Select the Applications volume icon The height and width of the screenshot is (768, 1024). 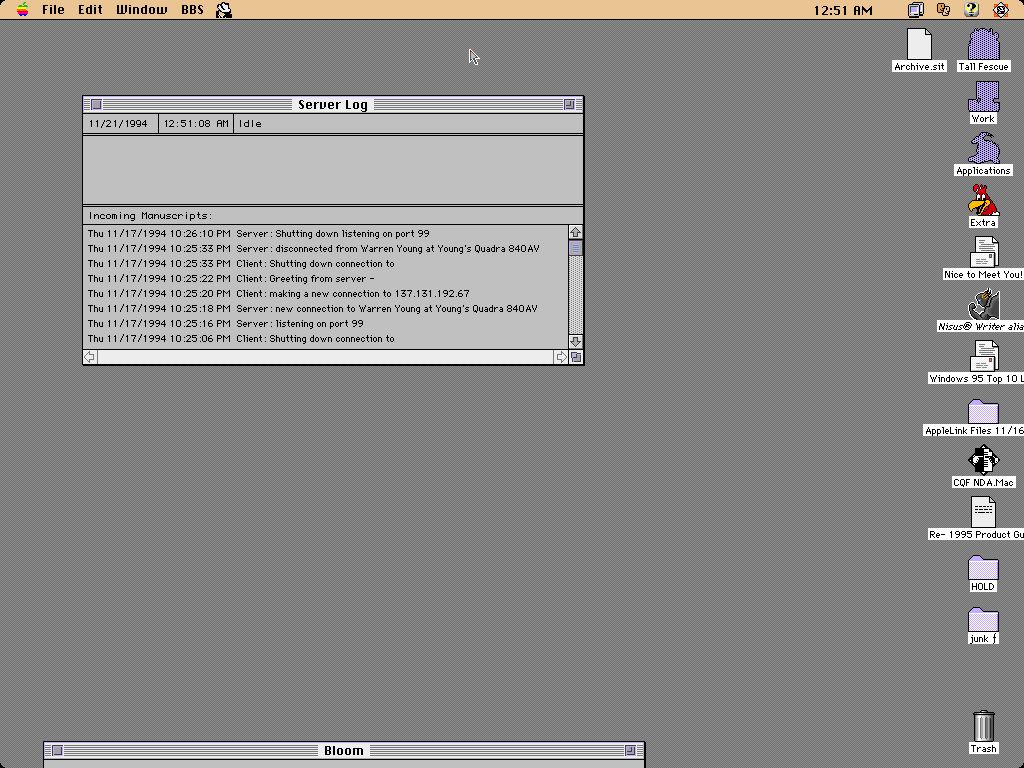click(983, 149)
